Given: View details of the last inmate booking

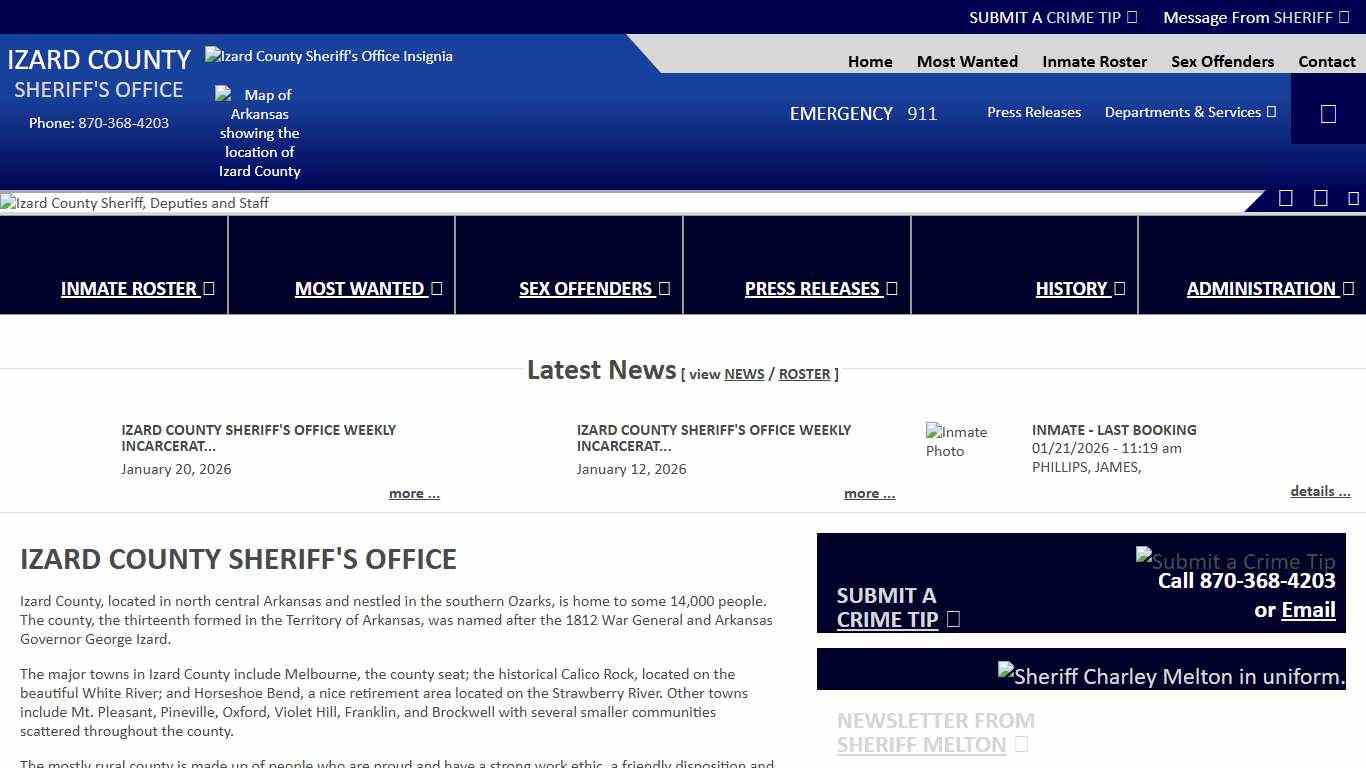Looking at the screenshot, I should click(1320, 491).
